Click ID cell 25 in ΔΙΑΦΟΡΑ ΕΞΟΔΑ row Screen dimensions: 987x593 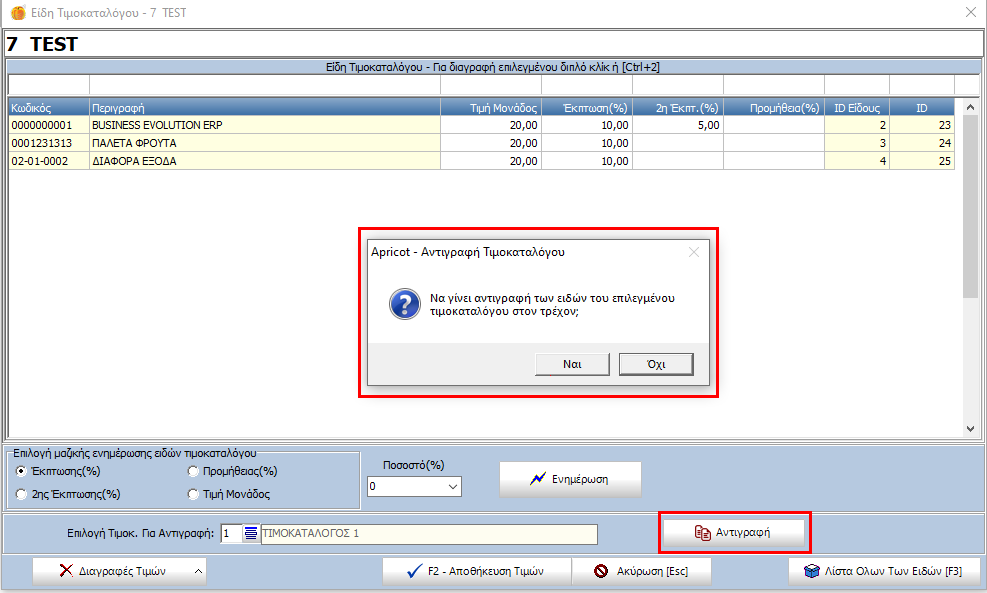[922, 161]
